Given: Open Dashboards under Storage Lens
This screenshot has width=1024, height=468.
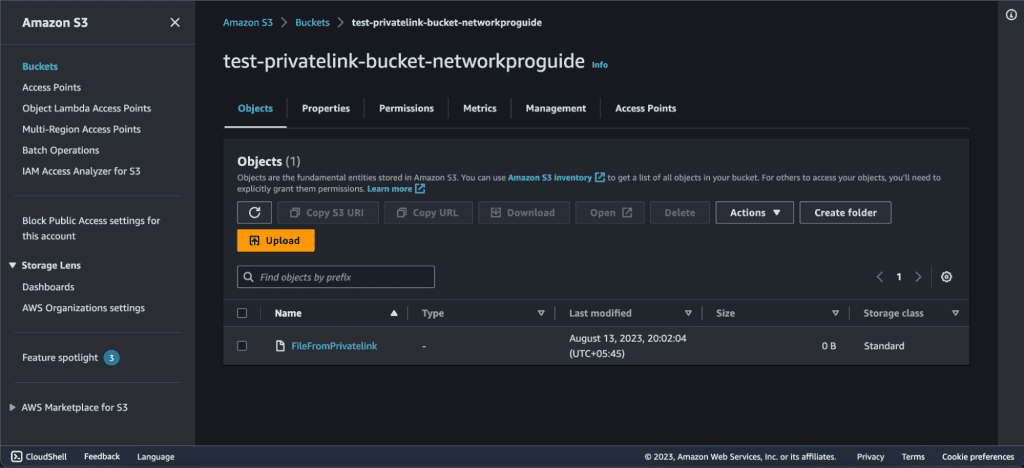Looking at the screenshot, I should click(x=48, y=287).
